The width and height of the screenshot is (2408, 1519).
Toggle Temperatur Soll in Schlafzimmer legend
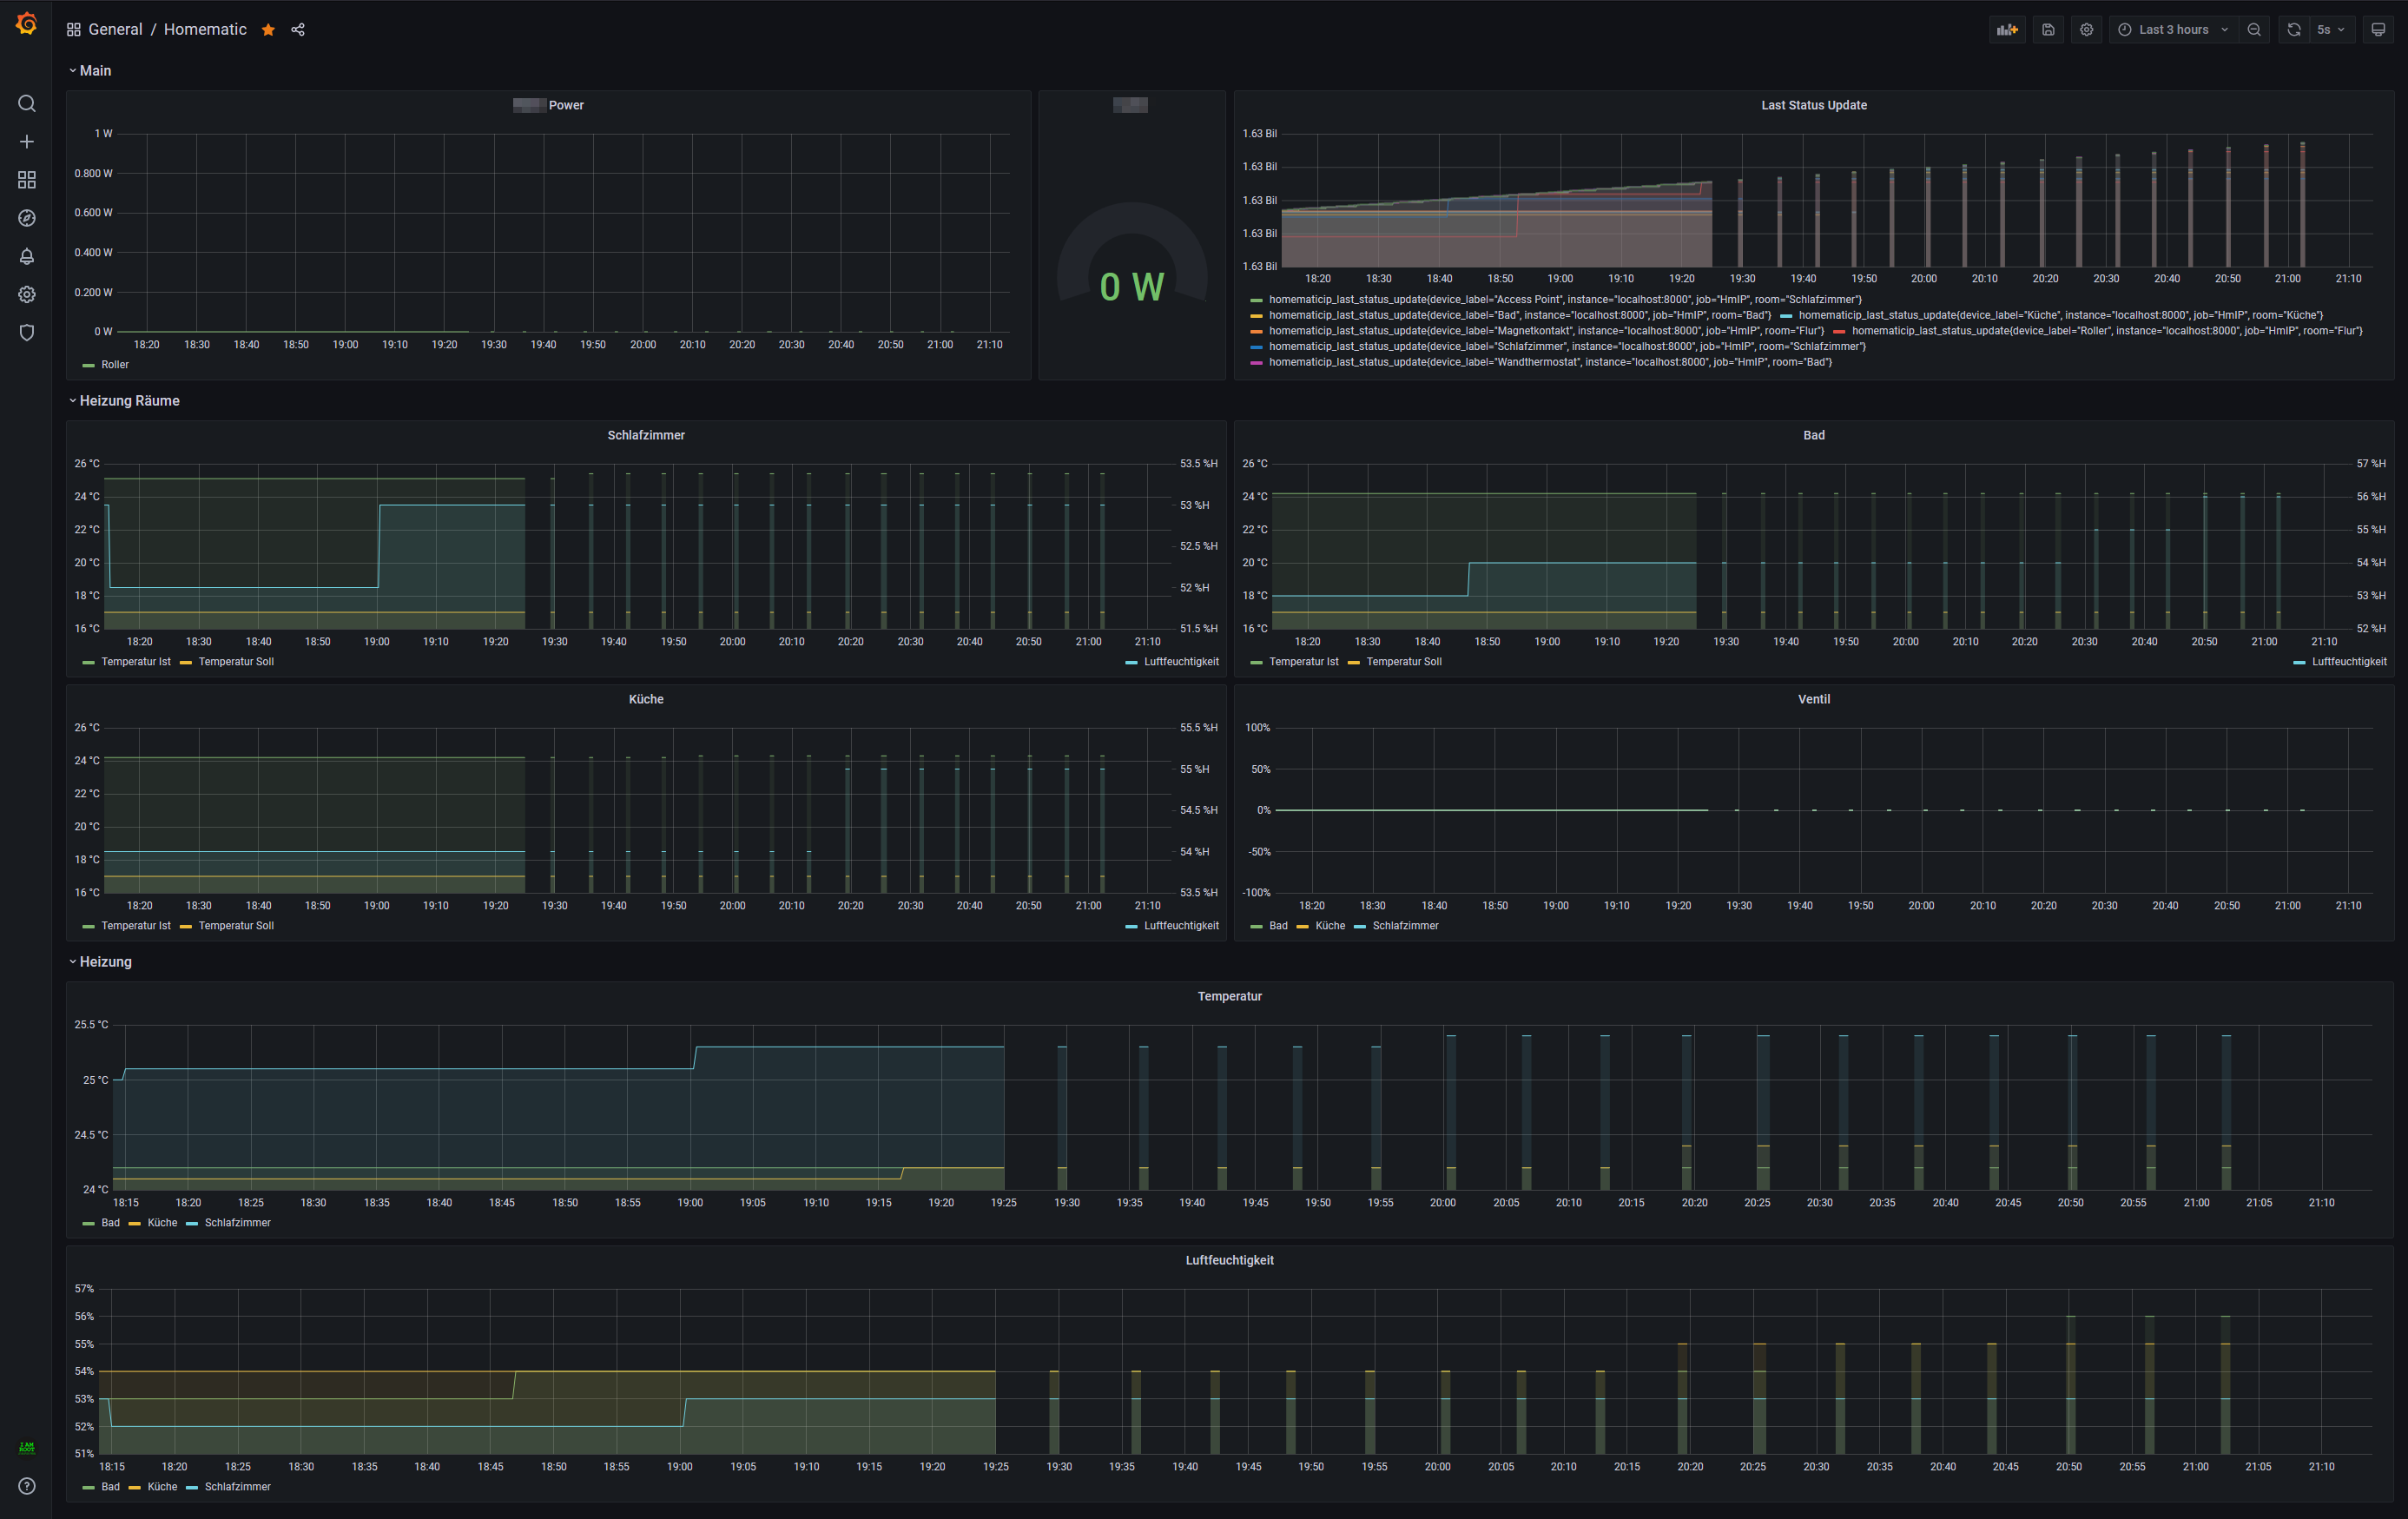[236, 662]
